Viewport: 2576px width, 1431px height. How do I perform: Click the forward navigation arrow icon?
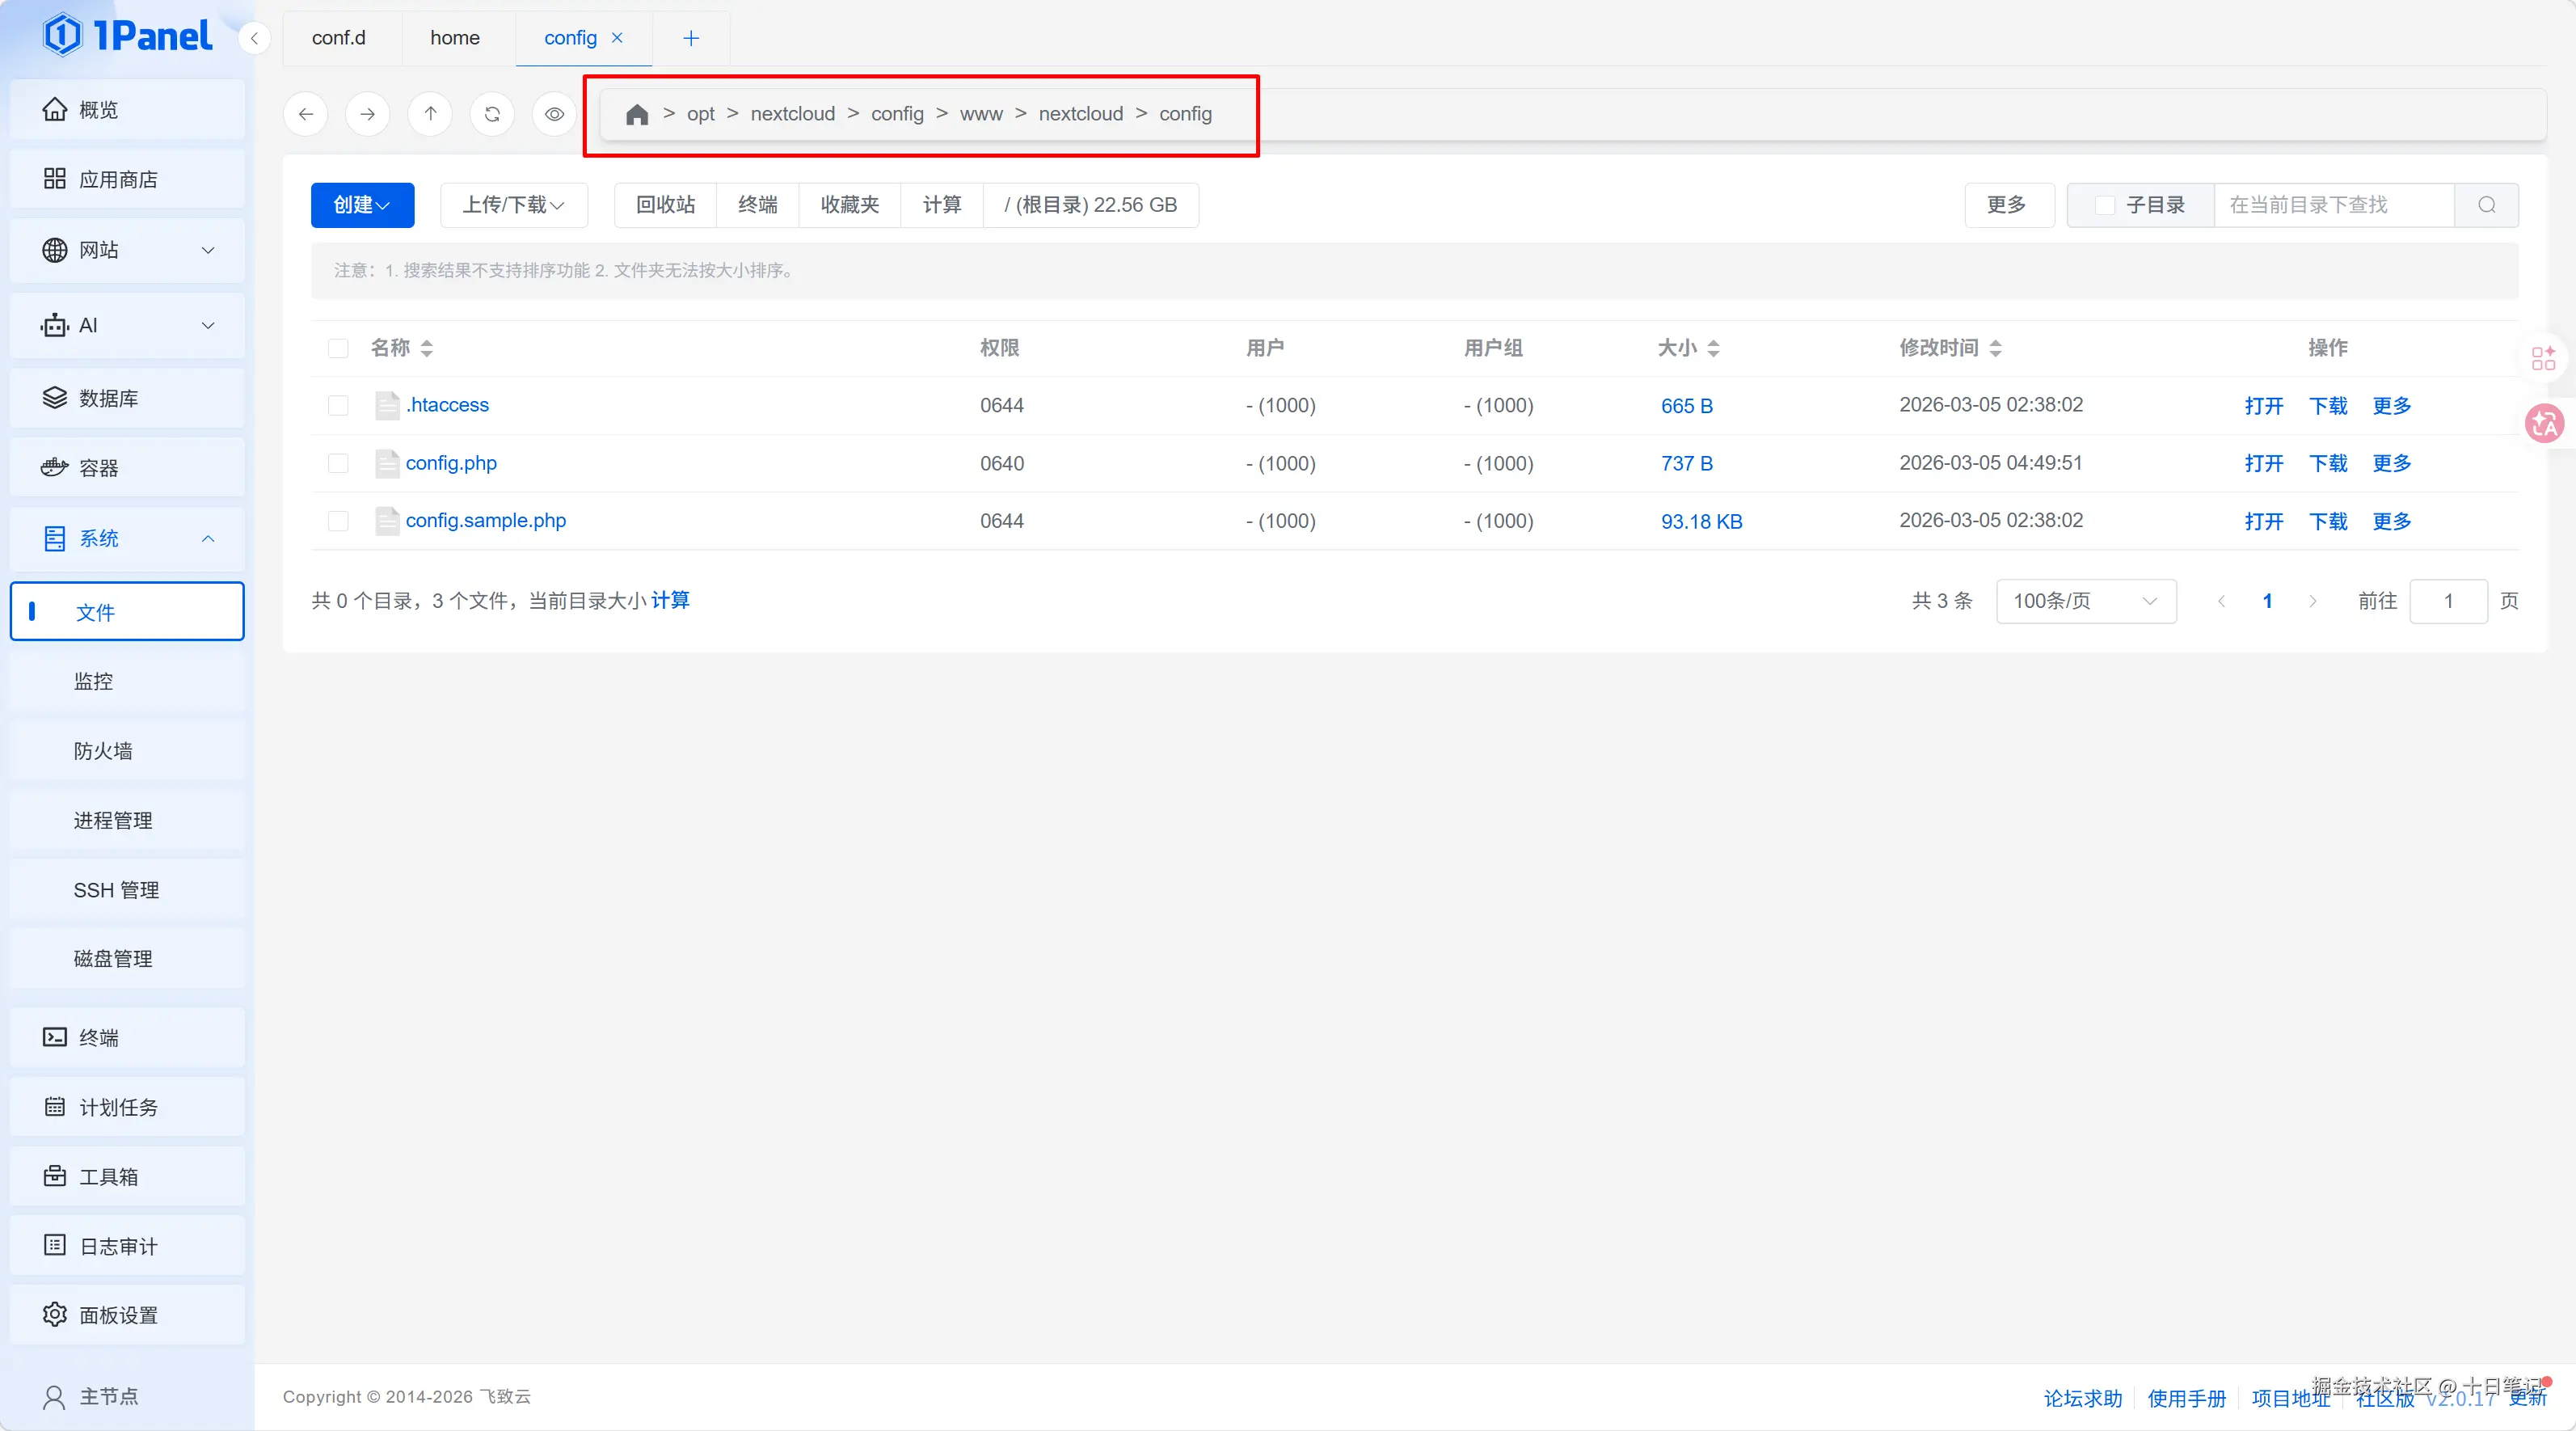point(368,114)
